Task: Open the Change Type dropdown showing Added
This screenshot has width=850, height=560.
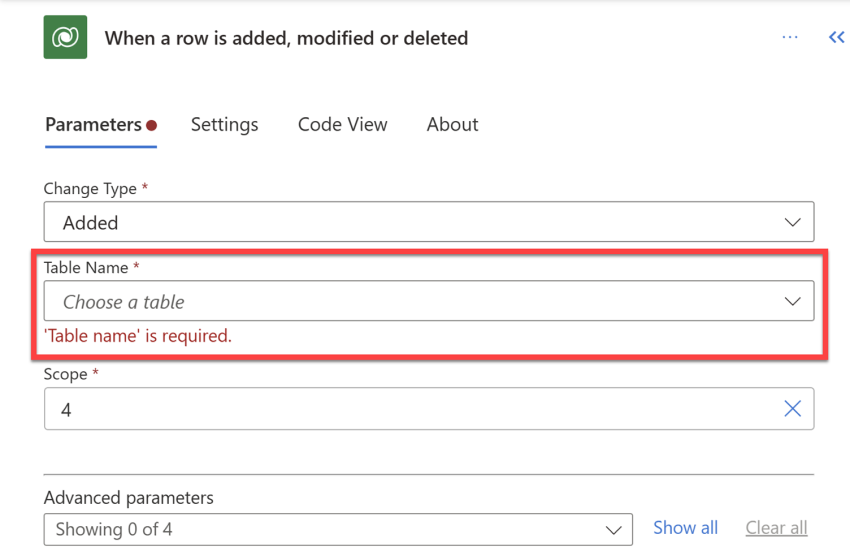Action: 429,222
